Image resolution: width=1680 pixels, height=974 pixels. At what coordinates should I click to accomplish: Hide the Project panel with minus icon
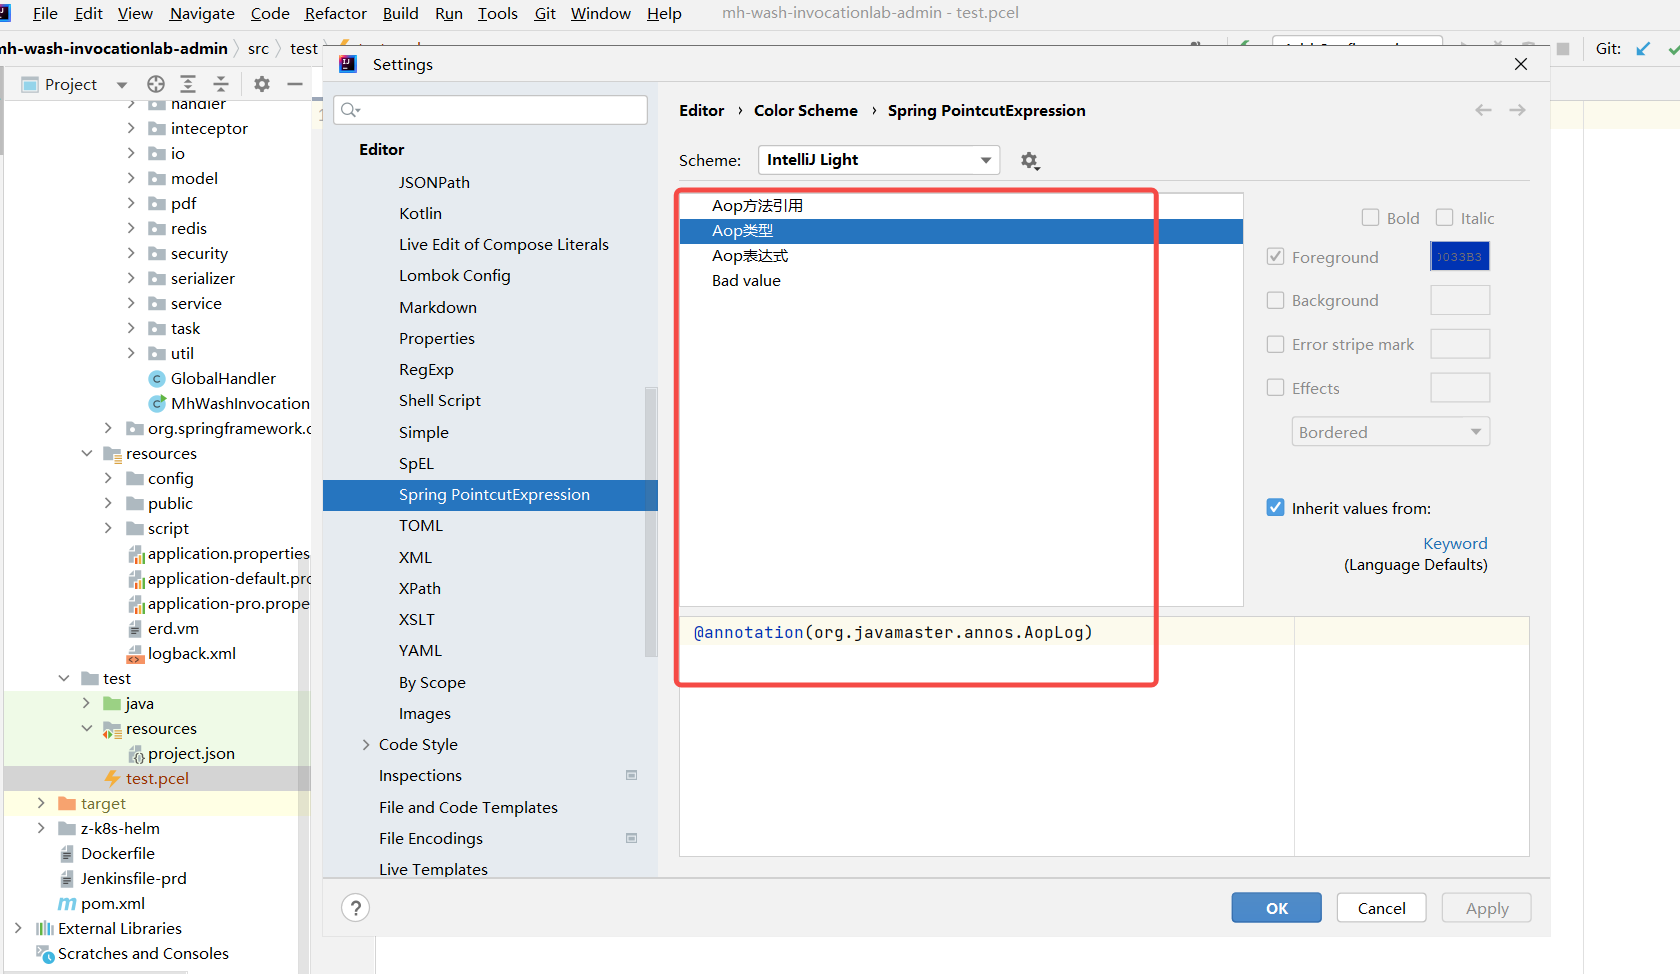(294, 84)
